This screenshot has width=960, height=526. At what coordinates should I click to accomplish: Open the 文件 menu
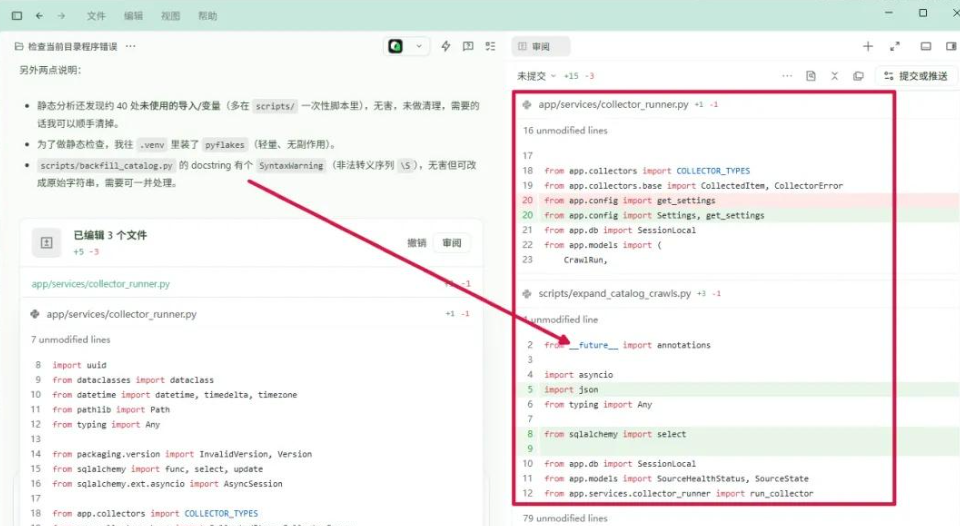pos(96,16)
